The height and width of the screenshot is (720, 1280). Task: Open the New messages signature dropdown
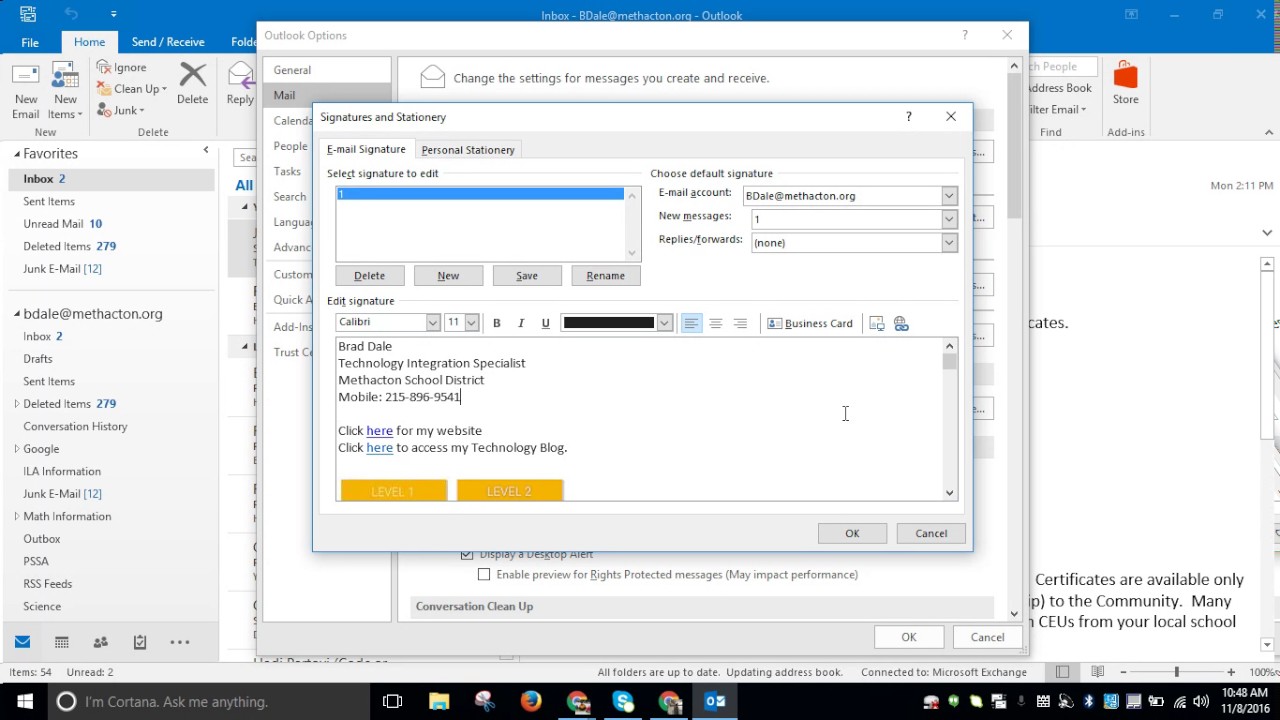pyautogui.click(x=949, y=219)
